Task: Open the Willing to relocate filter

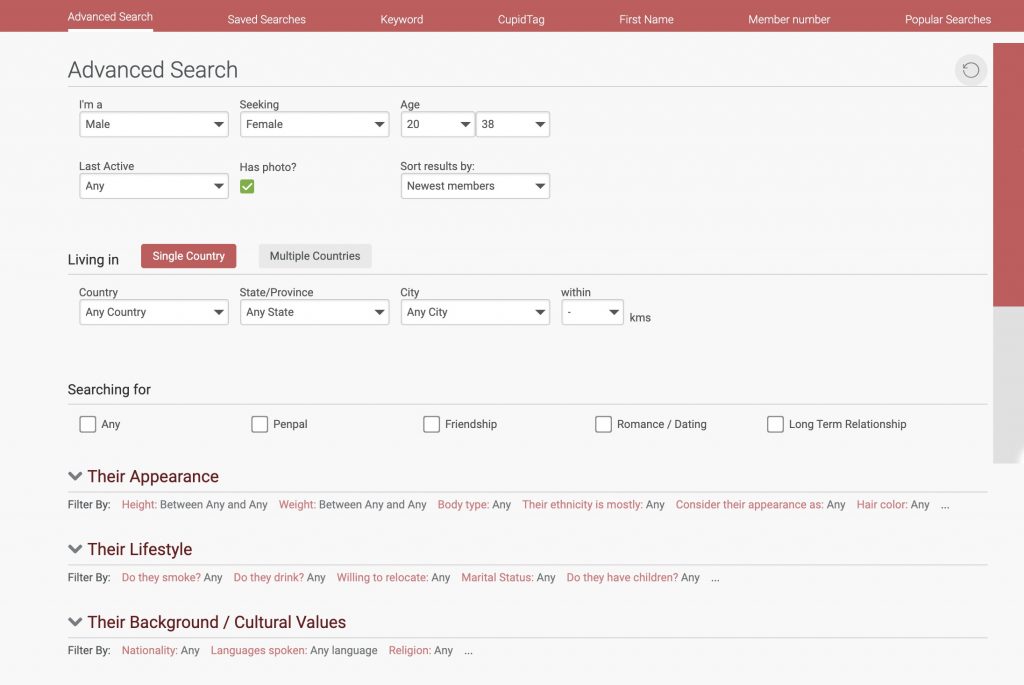Action: coord(383,578)
